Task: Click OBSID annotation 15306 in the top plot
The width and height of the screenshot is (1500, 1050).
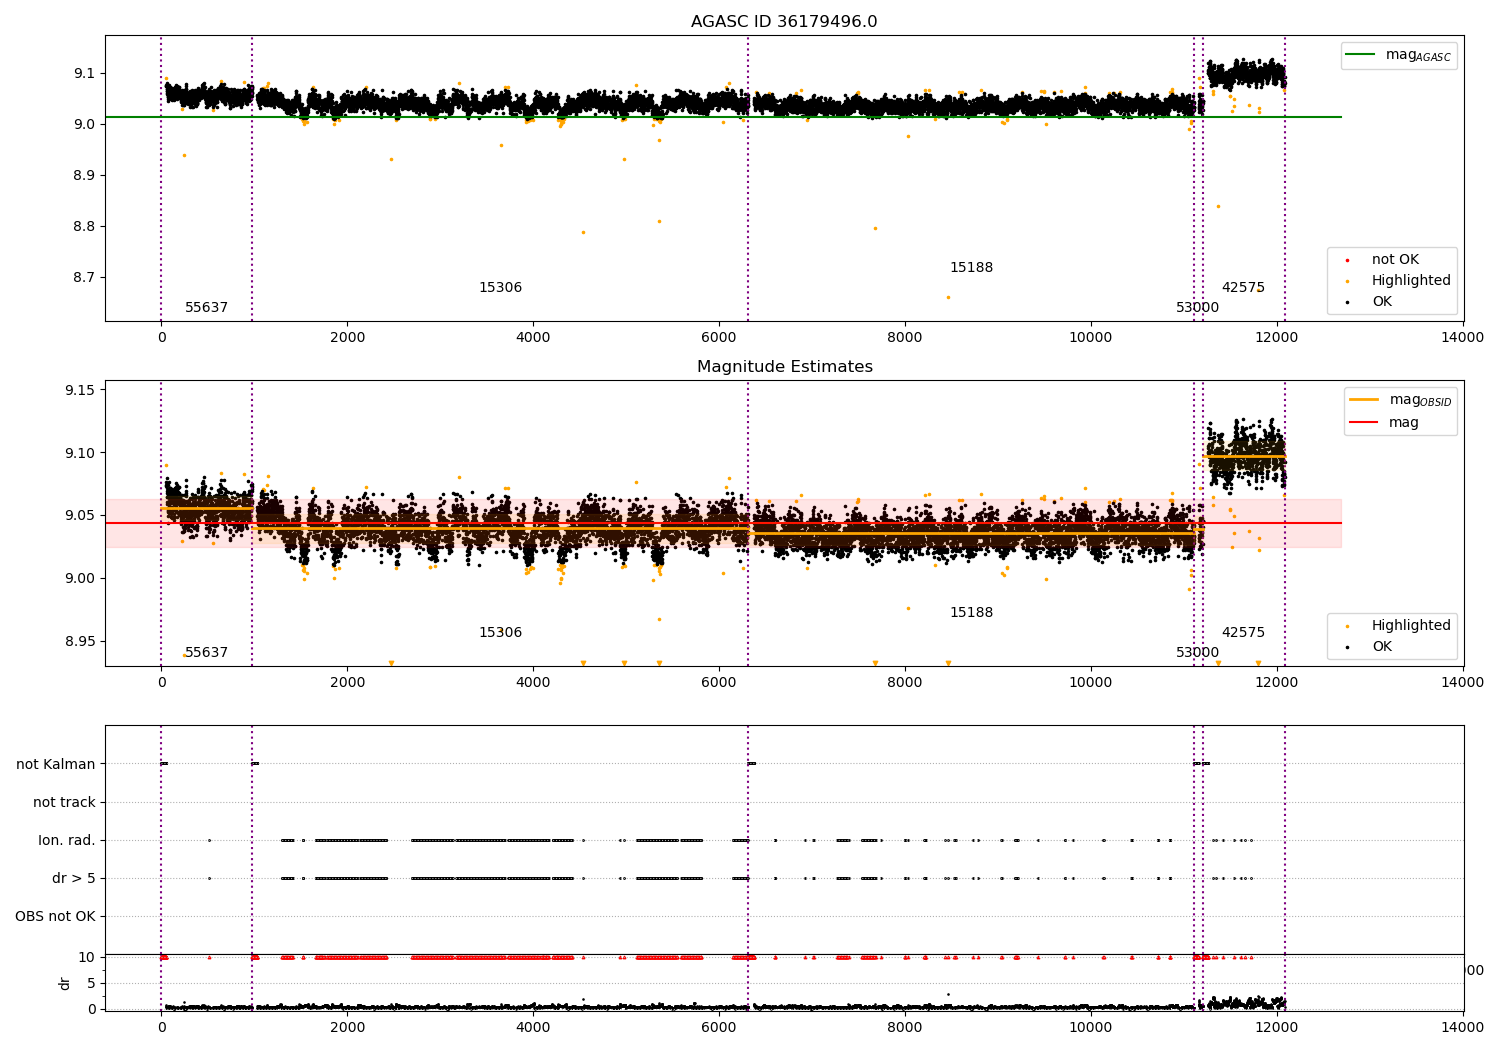Action: (500, 288)
